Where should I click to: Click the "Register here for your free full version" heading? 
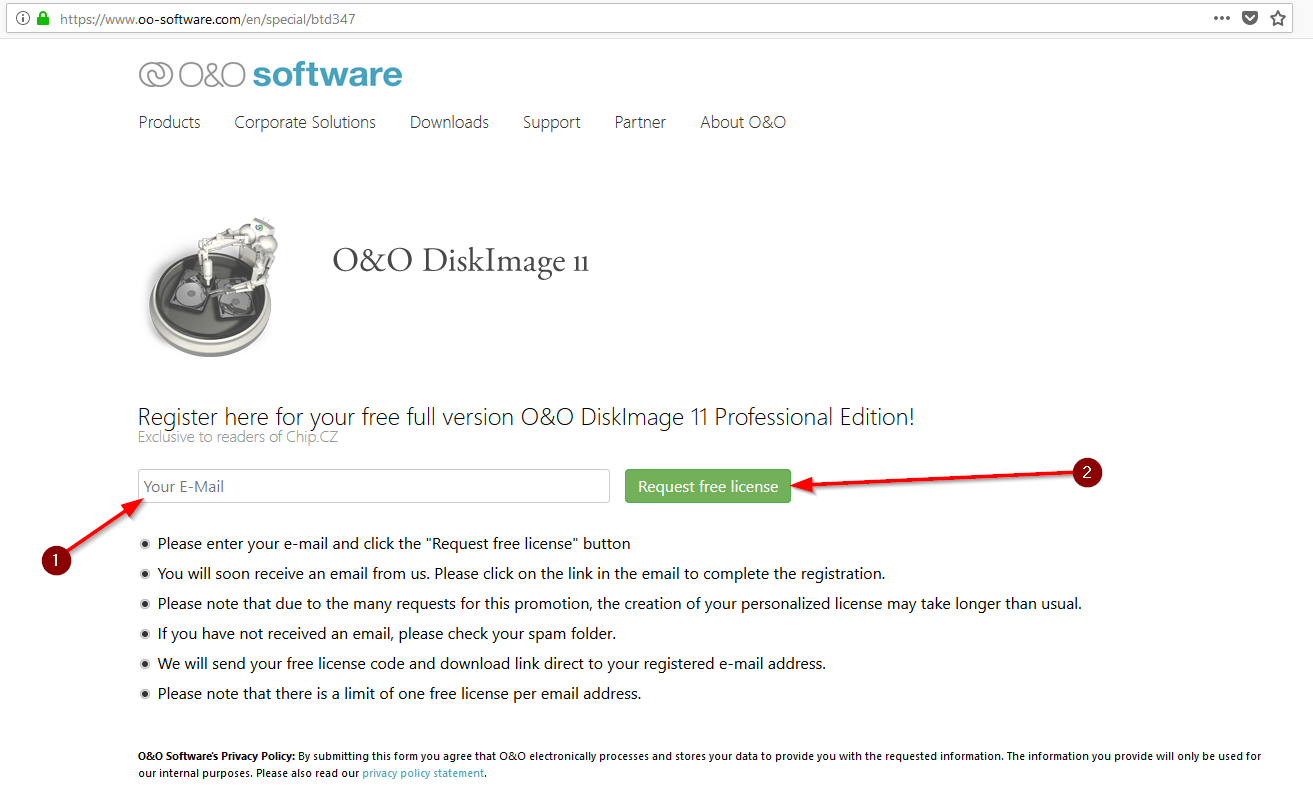(526, 417)
